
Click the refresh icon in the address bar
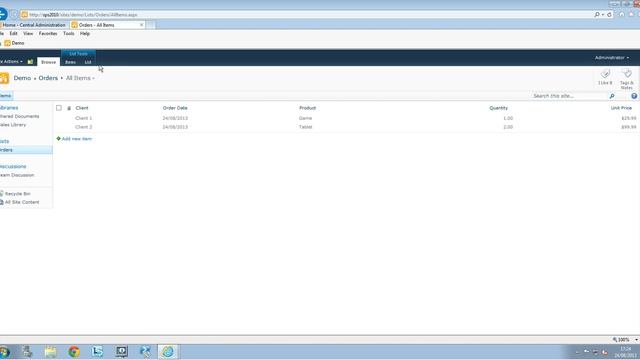coord(609,15)
